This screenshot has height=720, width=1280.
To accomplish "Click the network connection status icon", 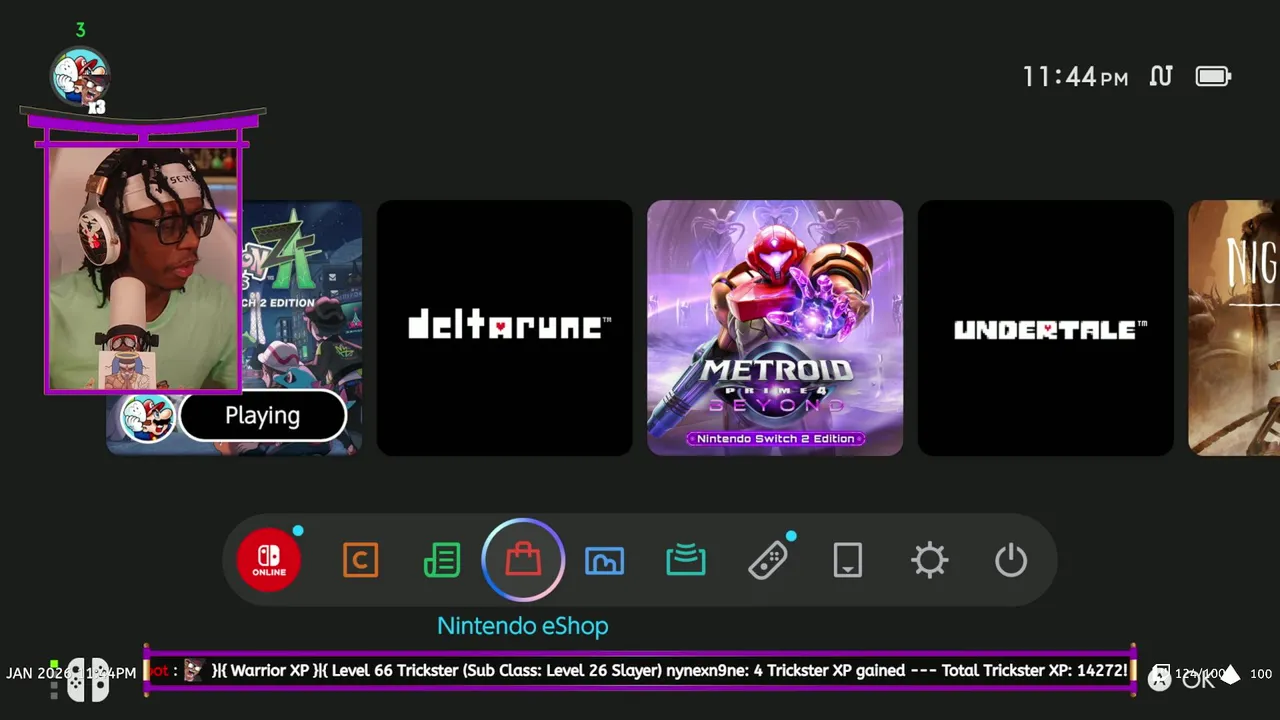I will 1161,76.
